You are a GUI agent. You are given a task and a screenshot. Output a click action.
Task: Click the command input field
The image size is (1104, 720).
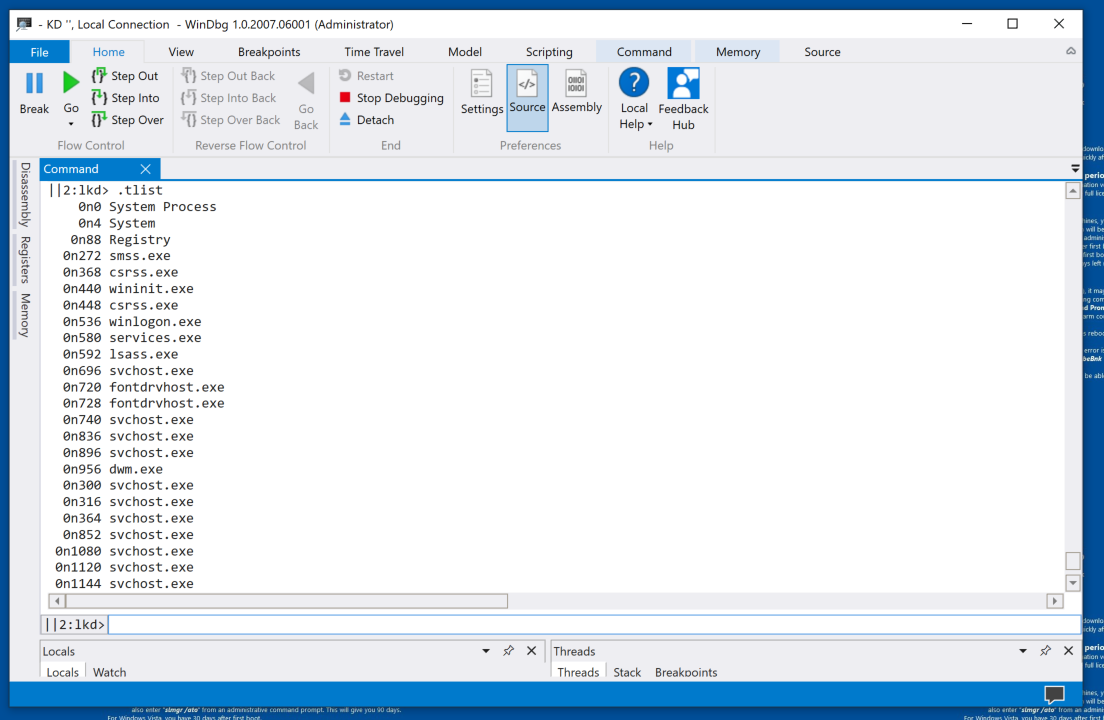[594, 624]
